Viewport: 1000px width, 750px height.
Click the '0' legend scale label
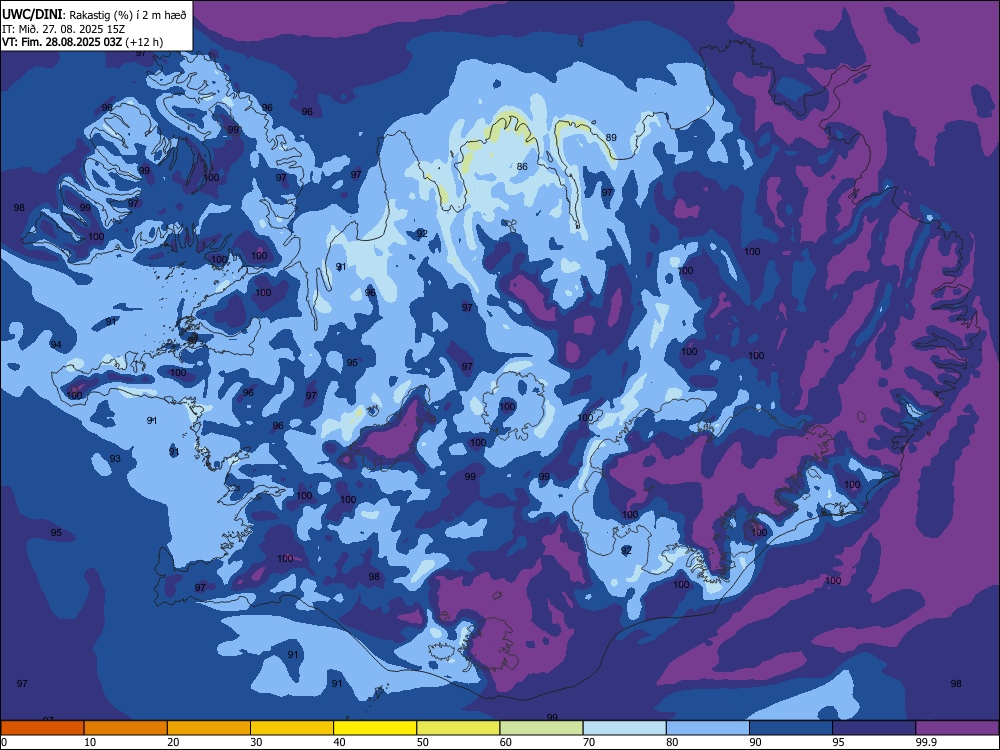tap(5, 742)
